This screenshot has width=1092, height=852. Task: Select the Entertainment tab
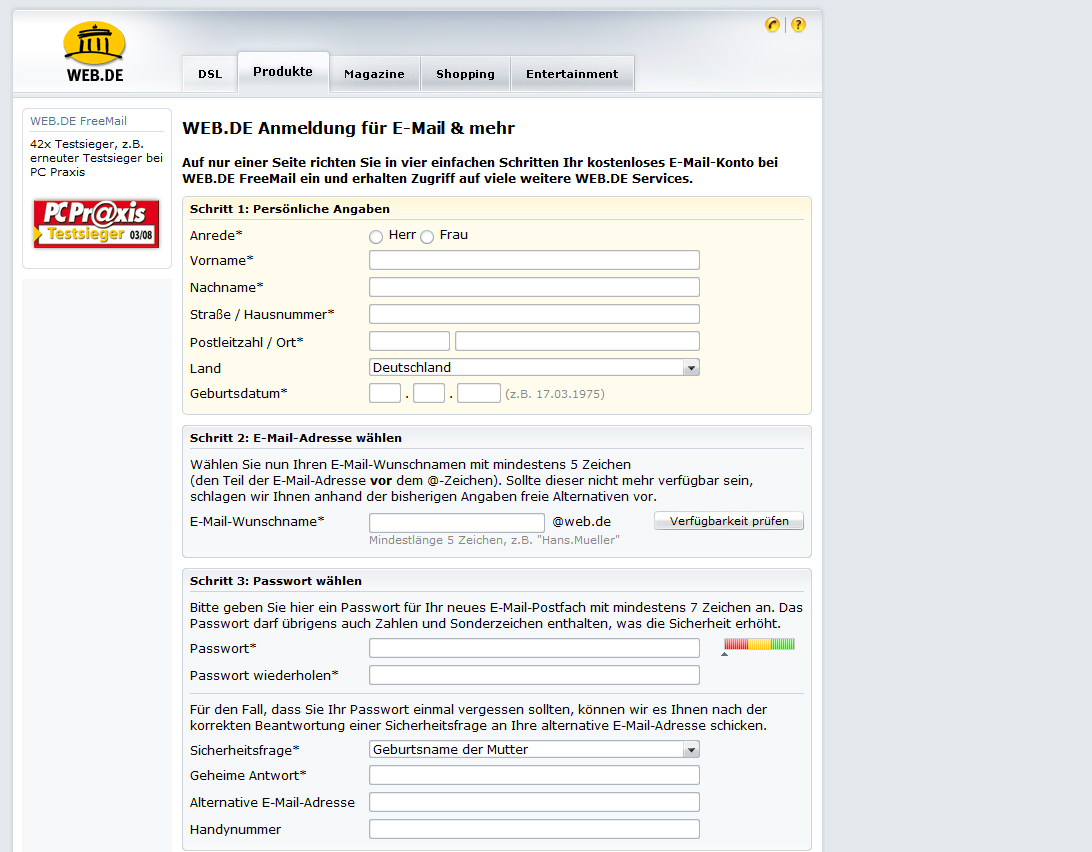pyautogui.click(x=572, y=74)
